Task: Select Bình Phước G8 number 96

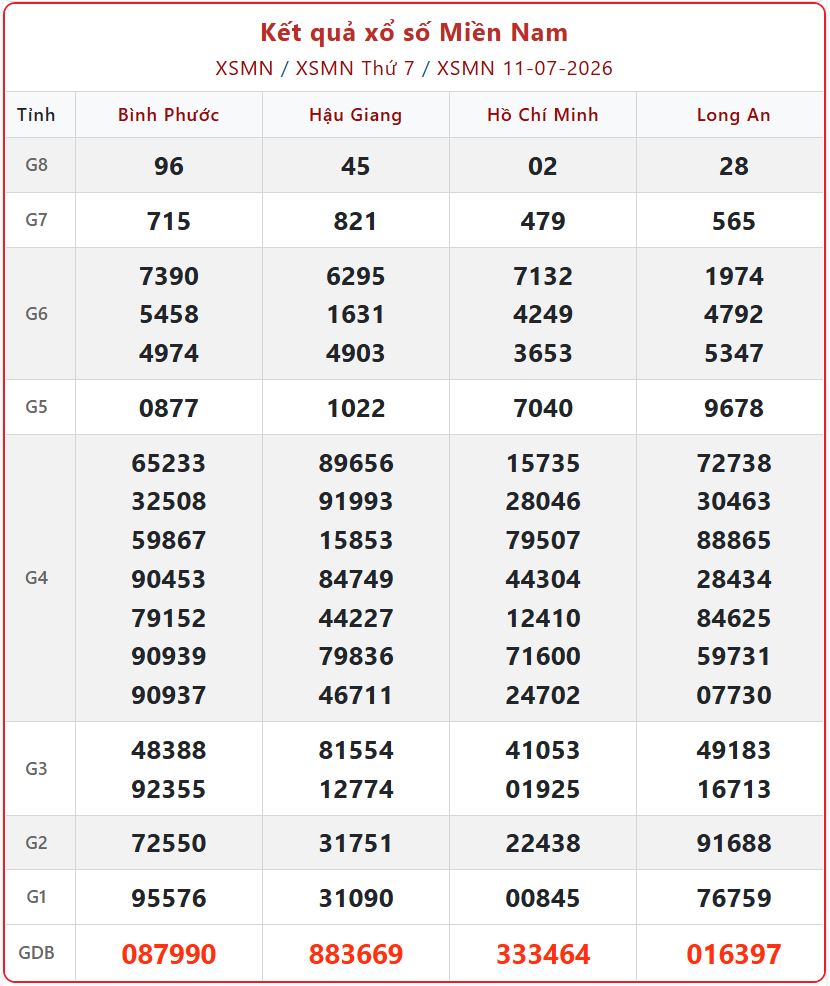Action: tap(169, 166)
